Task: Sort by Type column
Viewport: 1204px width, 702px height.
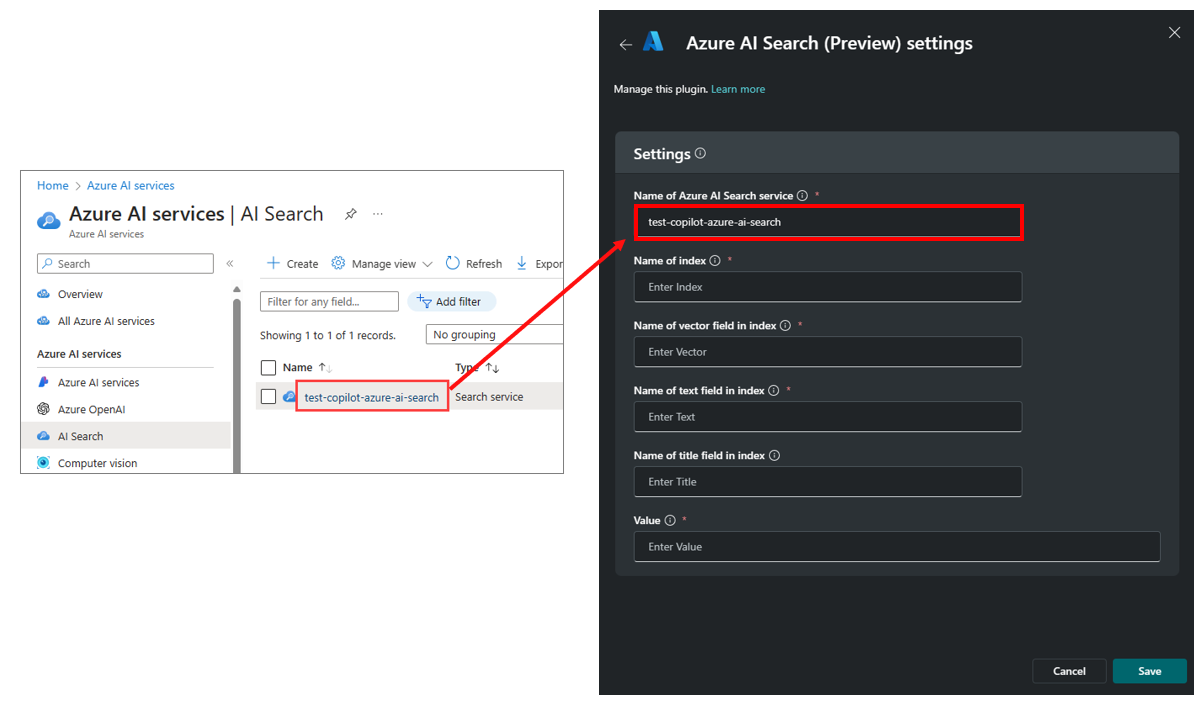Action: (477, 367)
